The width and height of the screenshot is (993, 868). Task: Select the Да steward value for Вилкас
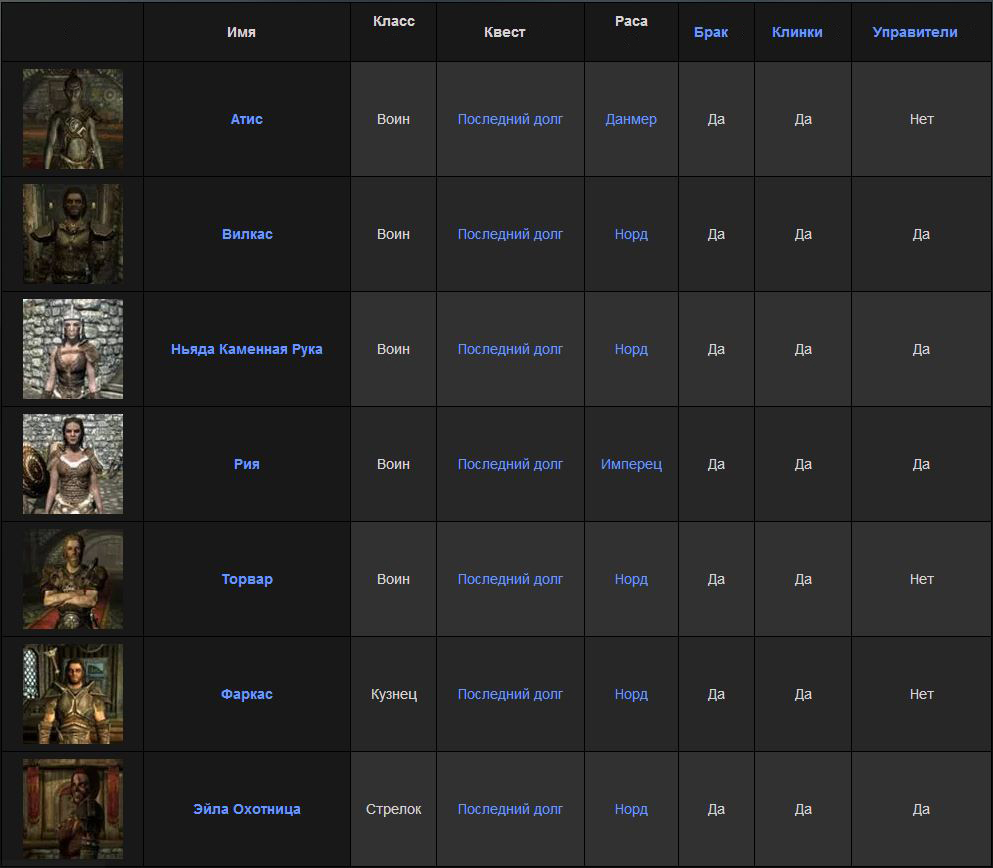[x=921, y=234]
